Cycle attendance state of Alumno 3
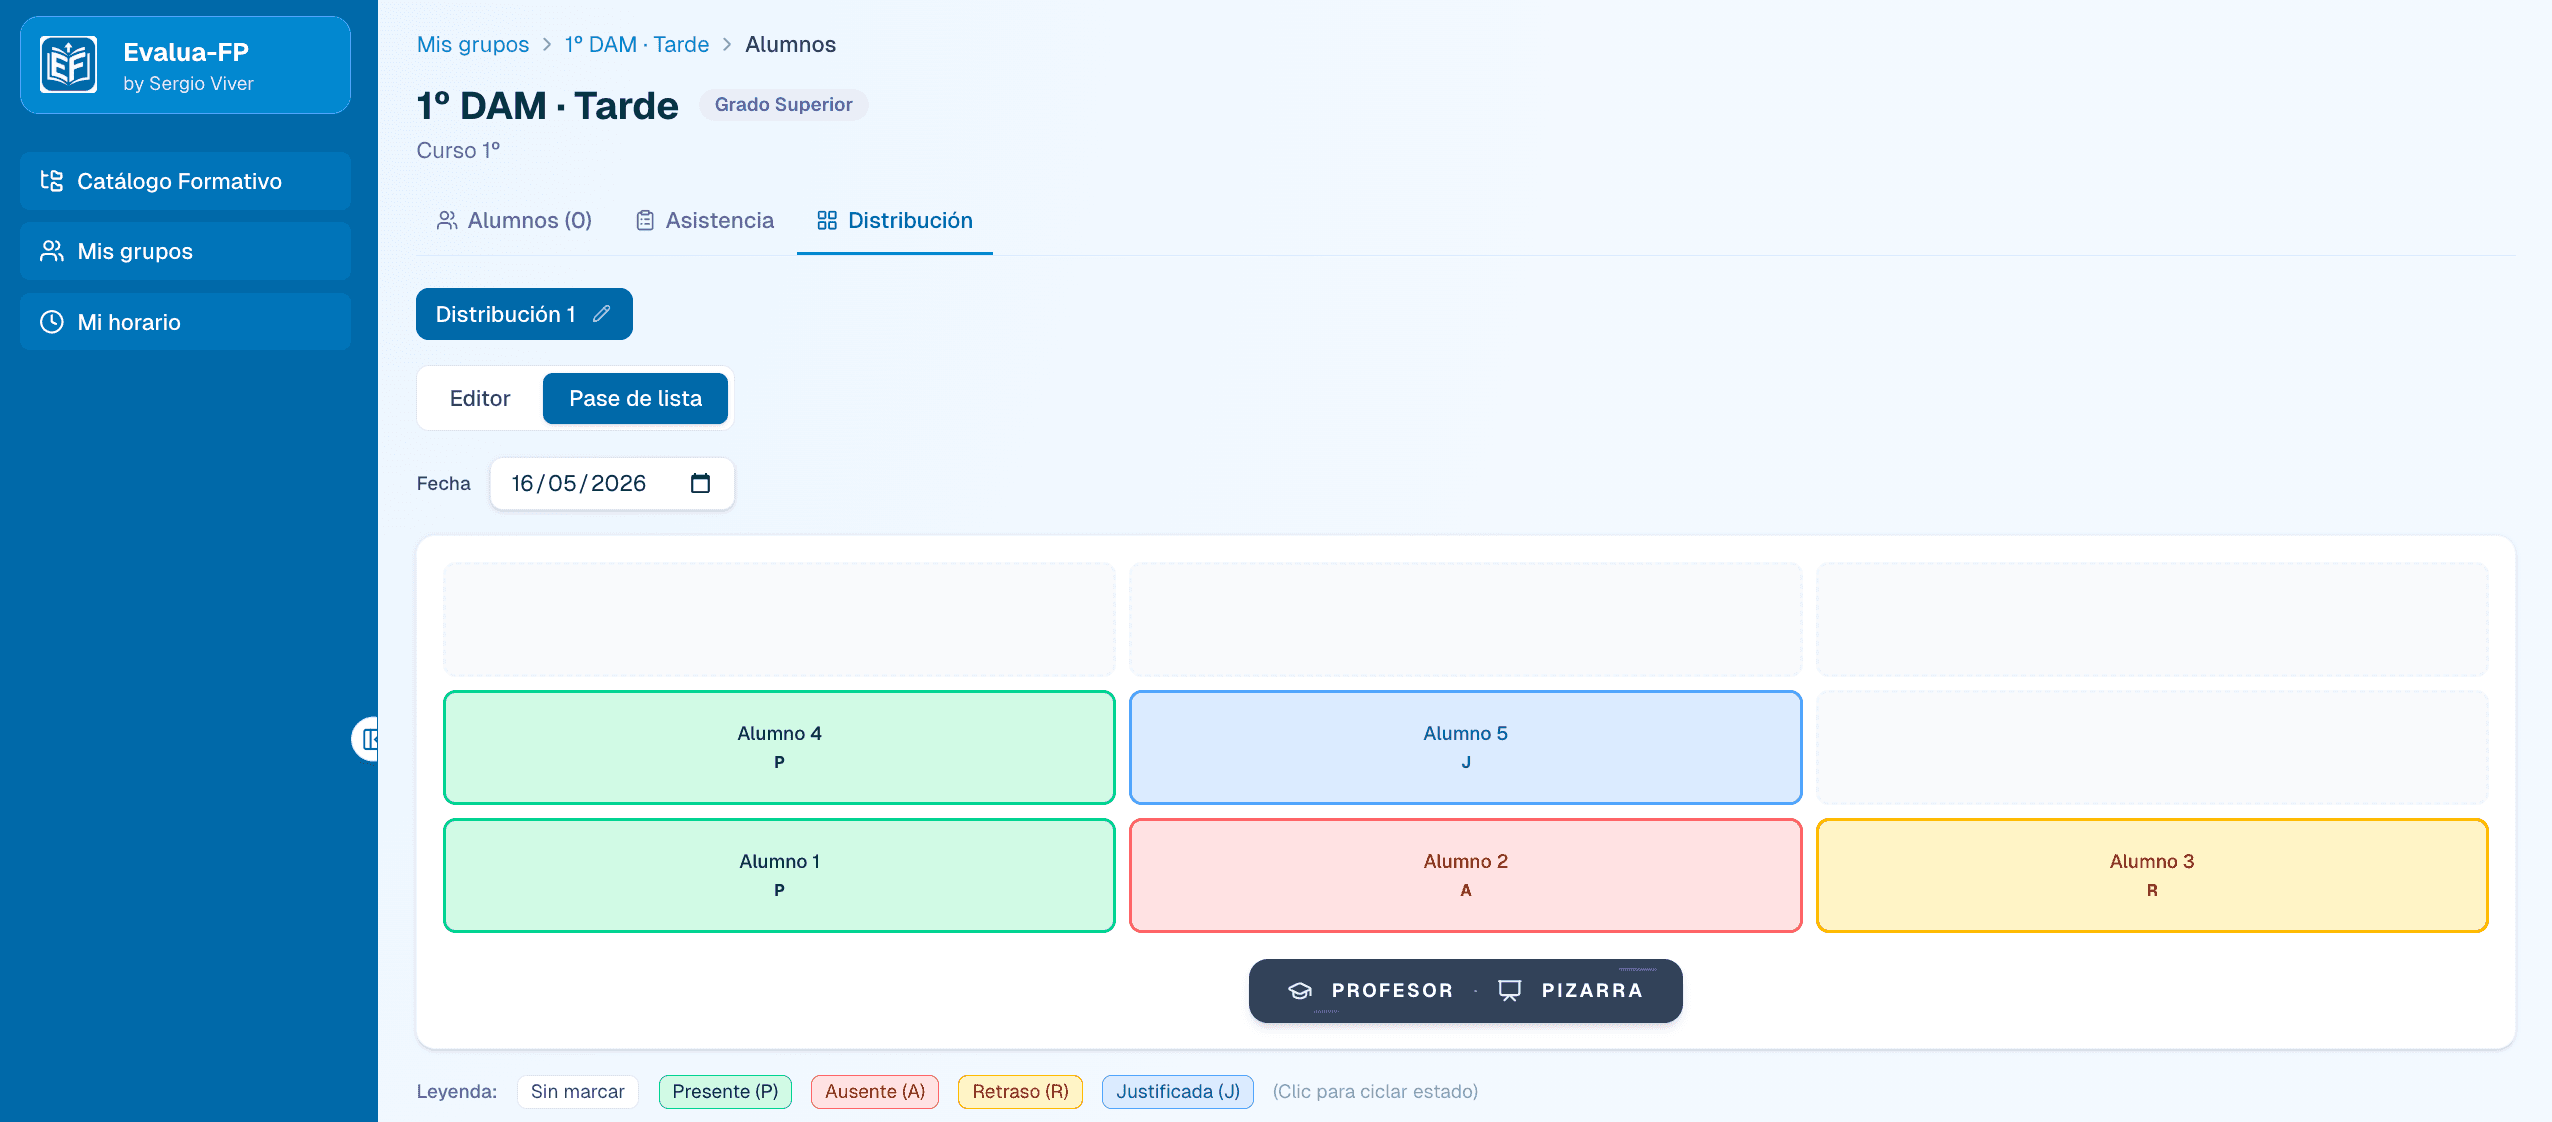 pos(2152,875)
